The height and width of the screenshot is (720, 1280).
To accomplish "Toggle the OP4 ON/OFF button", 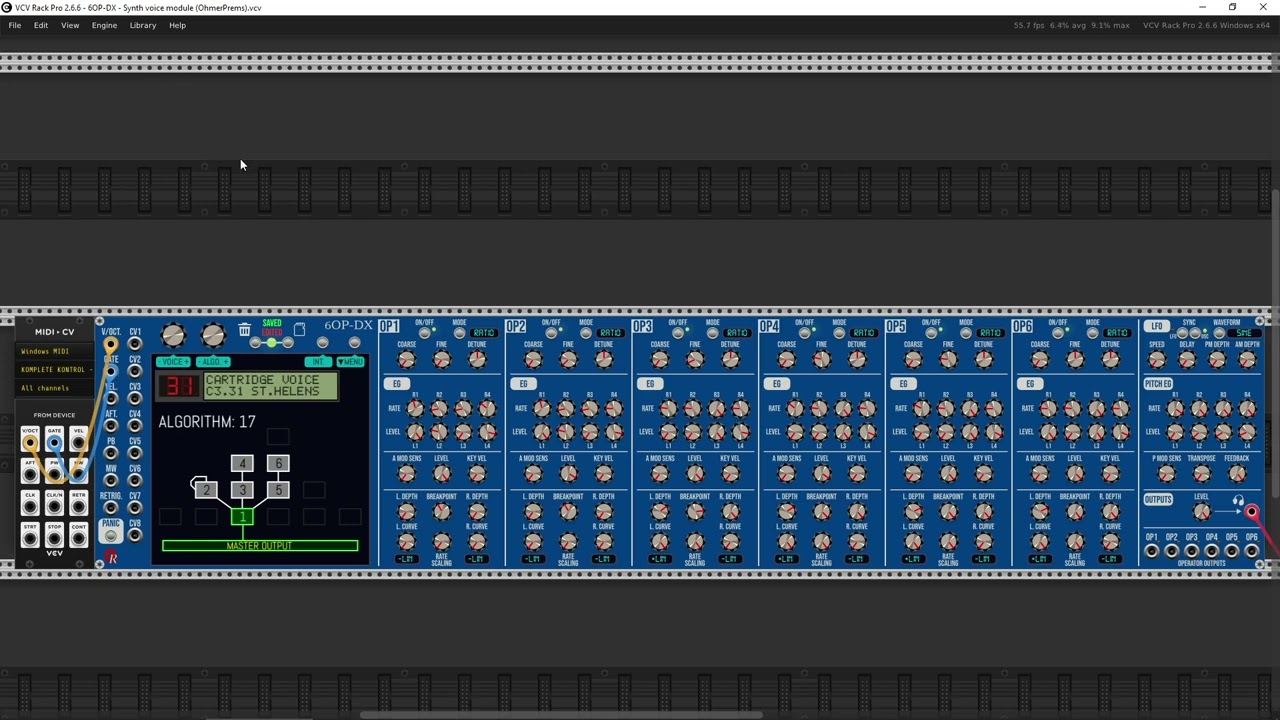I will (805, 333).
